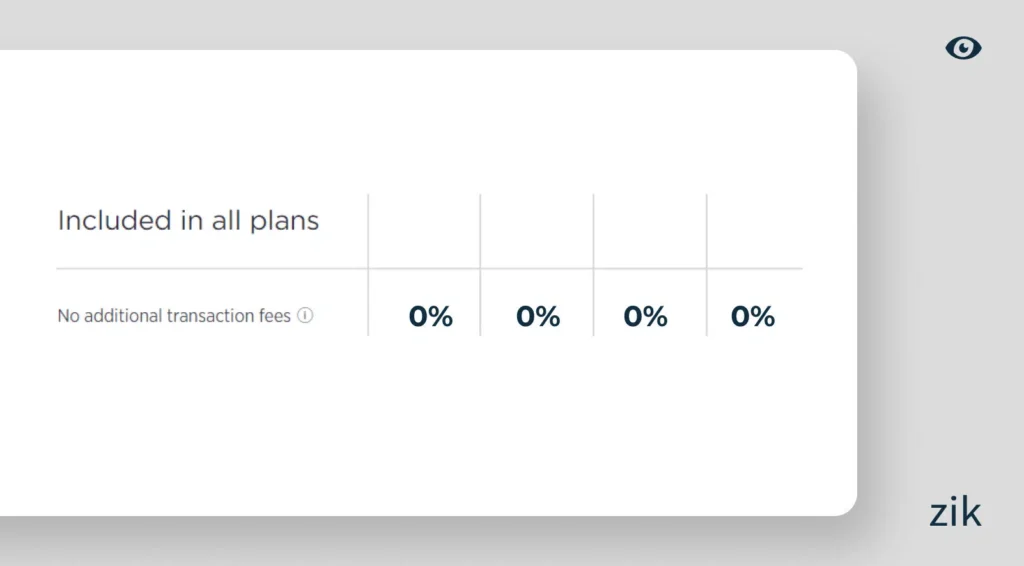Click the word 'plans' in the heading

[283, 221]
